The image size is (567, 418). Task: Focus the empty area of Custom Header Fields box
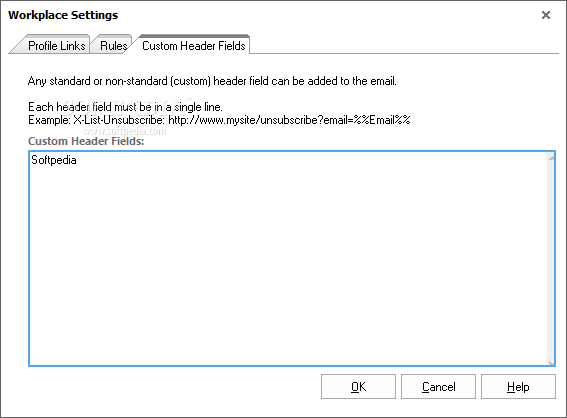pyautogui.click(x=288, y=264)
